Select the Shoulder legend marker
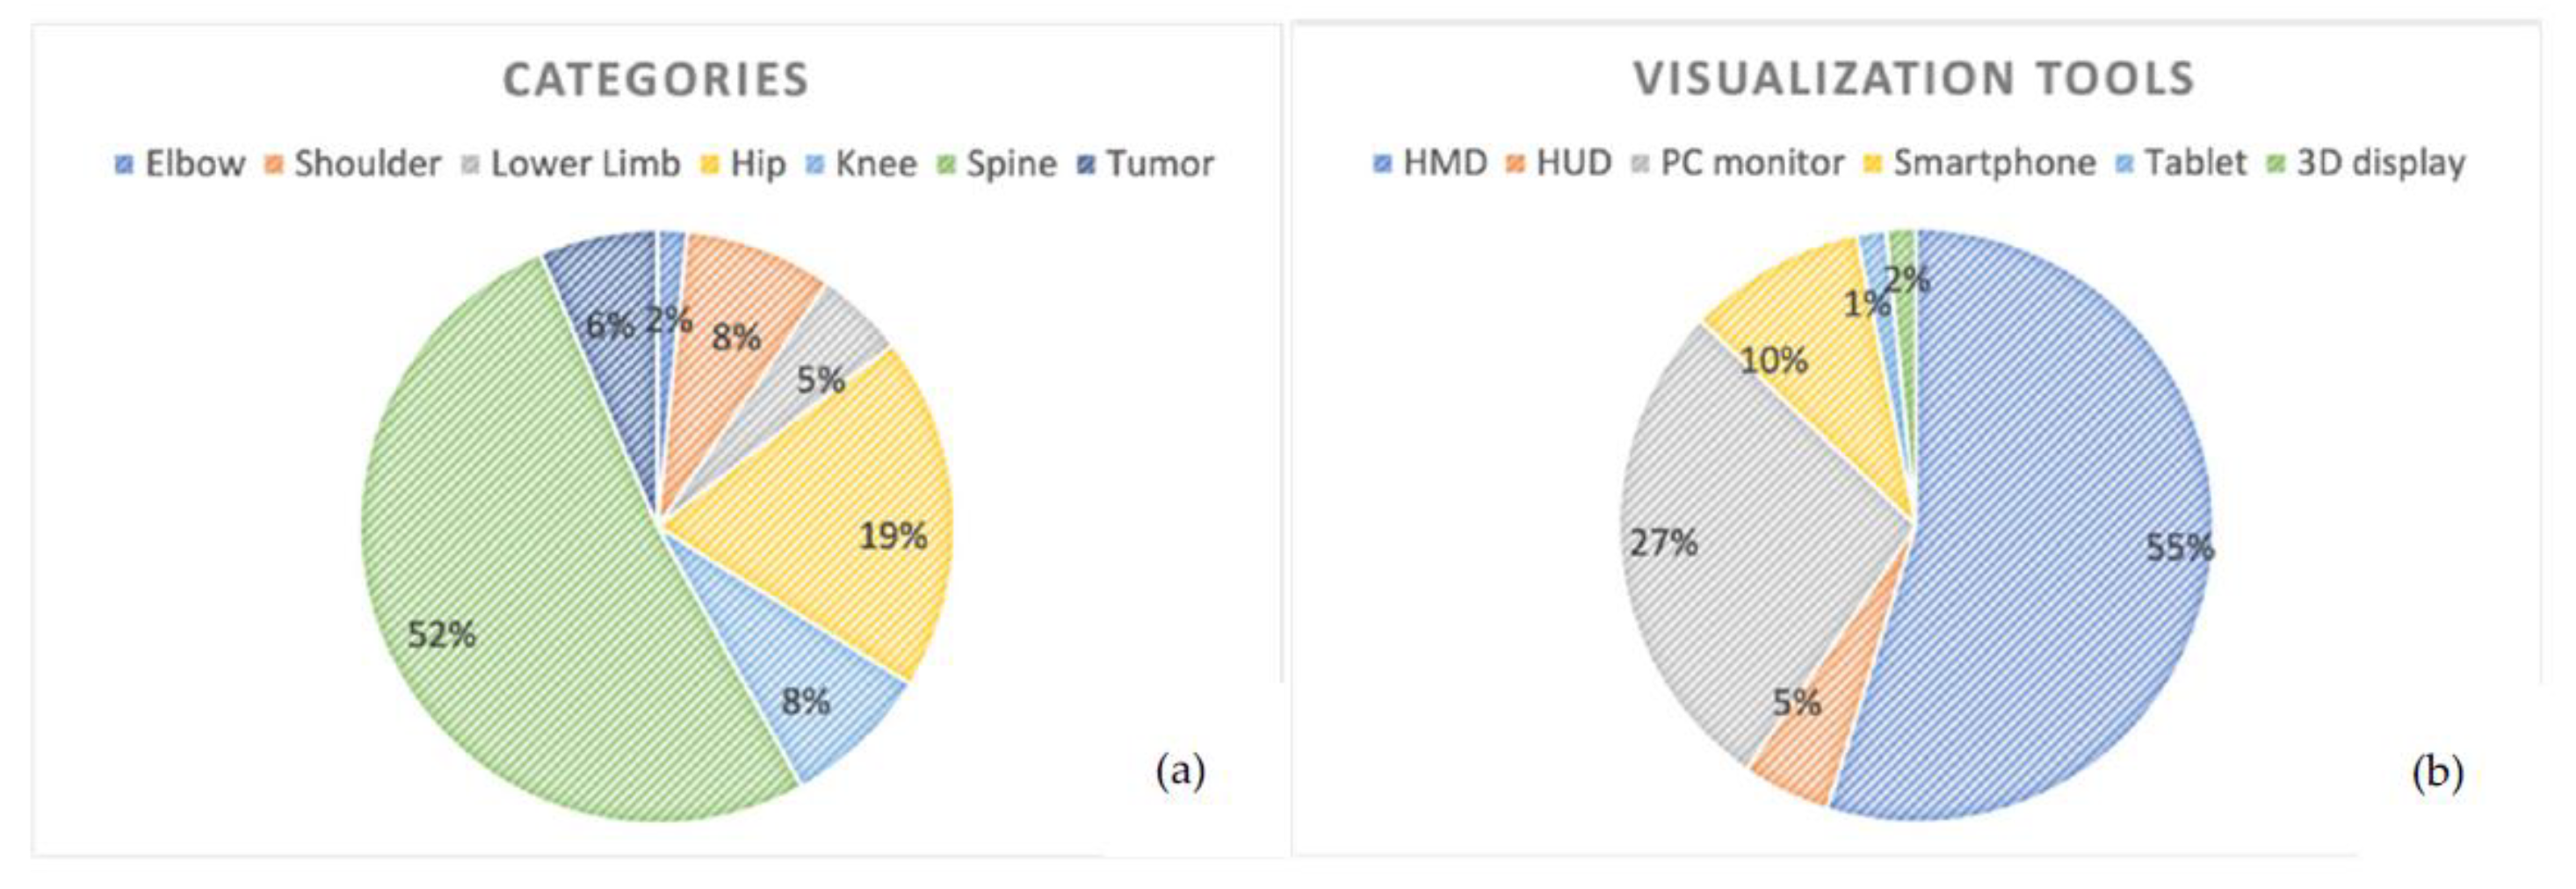This screenshot has width=2576, height=889. pyautogui.click(x=274, y=164)
